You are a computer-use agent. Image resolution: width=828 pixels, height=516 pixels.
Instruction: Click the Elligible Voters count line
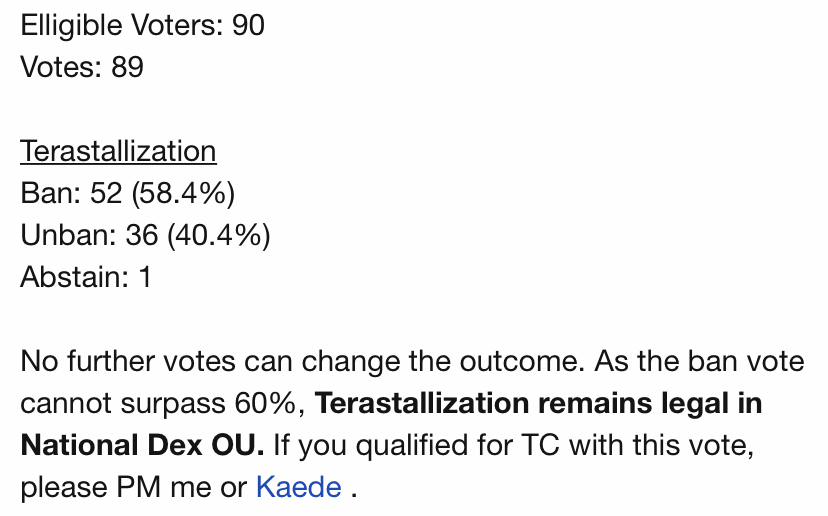click(142, 24)
